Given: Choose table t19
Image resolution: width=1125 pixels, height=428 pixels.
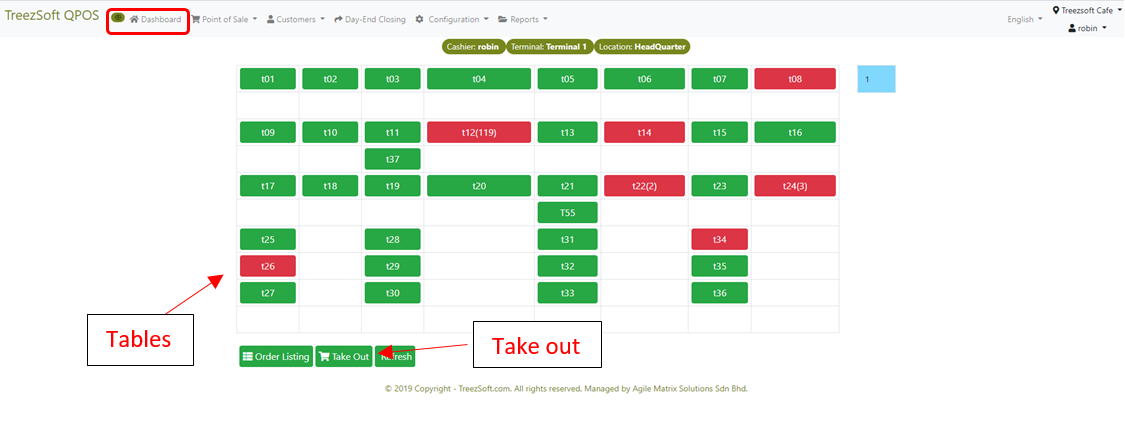Looking at the screenshot, I should tap(392, 186).
